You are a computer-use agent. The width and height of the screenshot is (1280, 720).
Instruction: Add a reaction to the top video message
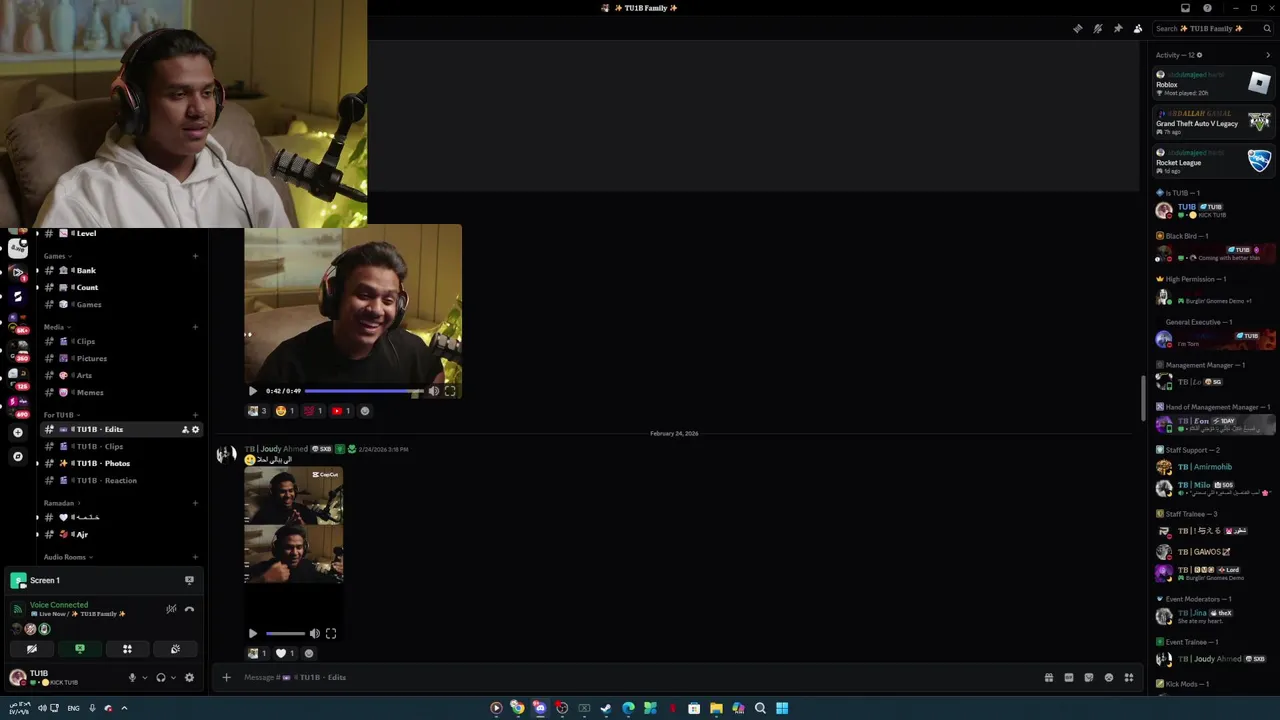[x=365, y=411]
